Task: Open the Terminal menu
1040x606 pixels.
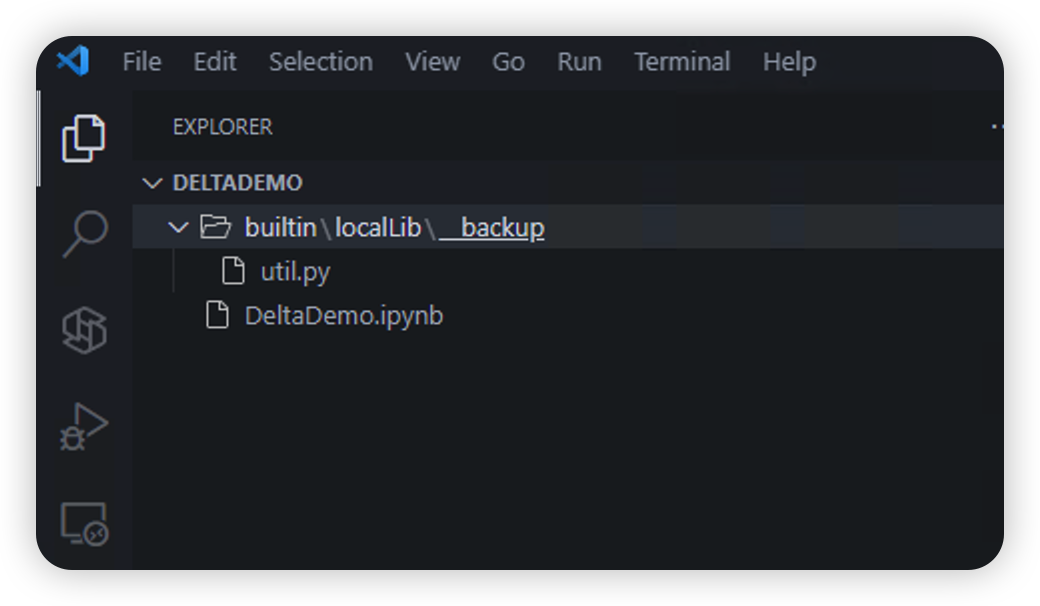Action: tap(682, 62)
